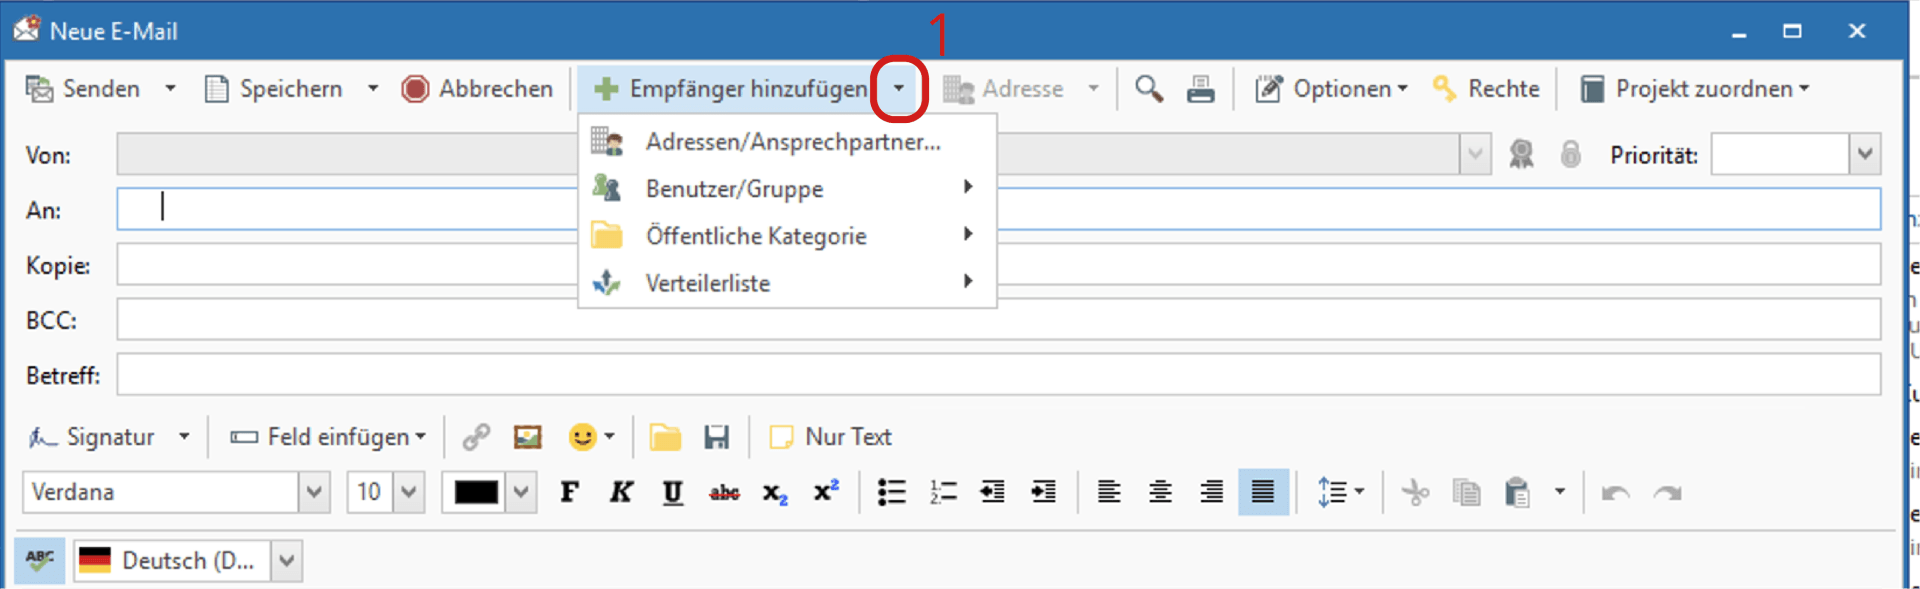
Task: Click the certificate ribbon signing icon
Action: [1521, 154]
